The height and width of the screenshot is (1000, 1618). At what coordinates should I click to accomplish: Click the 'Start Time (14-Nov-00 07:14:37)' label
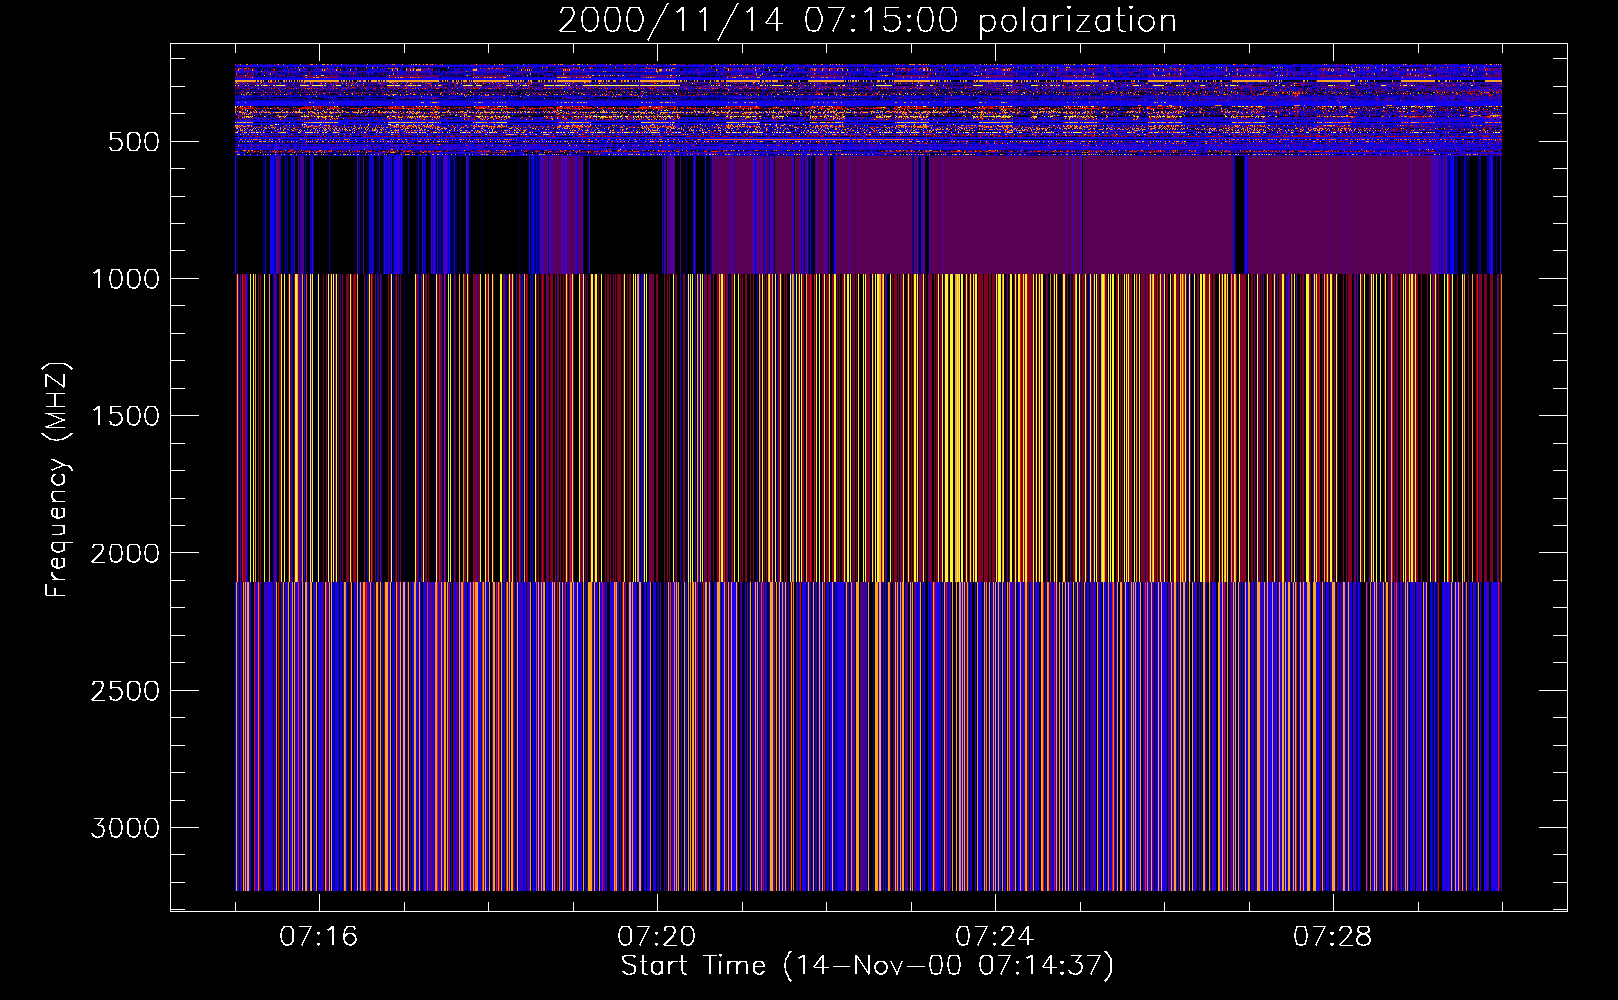[867, 966]
